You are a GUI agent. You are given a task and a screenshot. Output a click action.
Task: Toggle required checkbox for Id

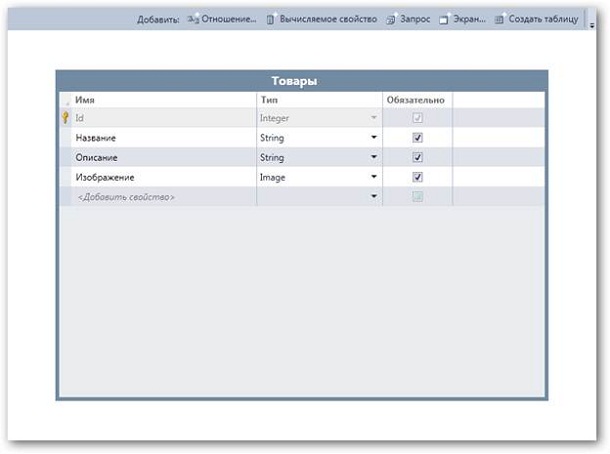[417, 117]
